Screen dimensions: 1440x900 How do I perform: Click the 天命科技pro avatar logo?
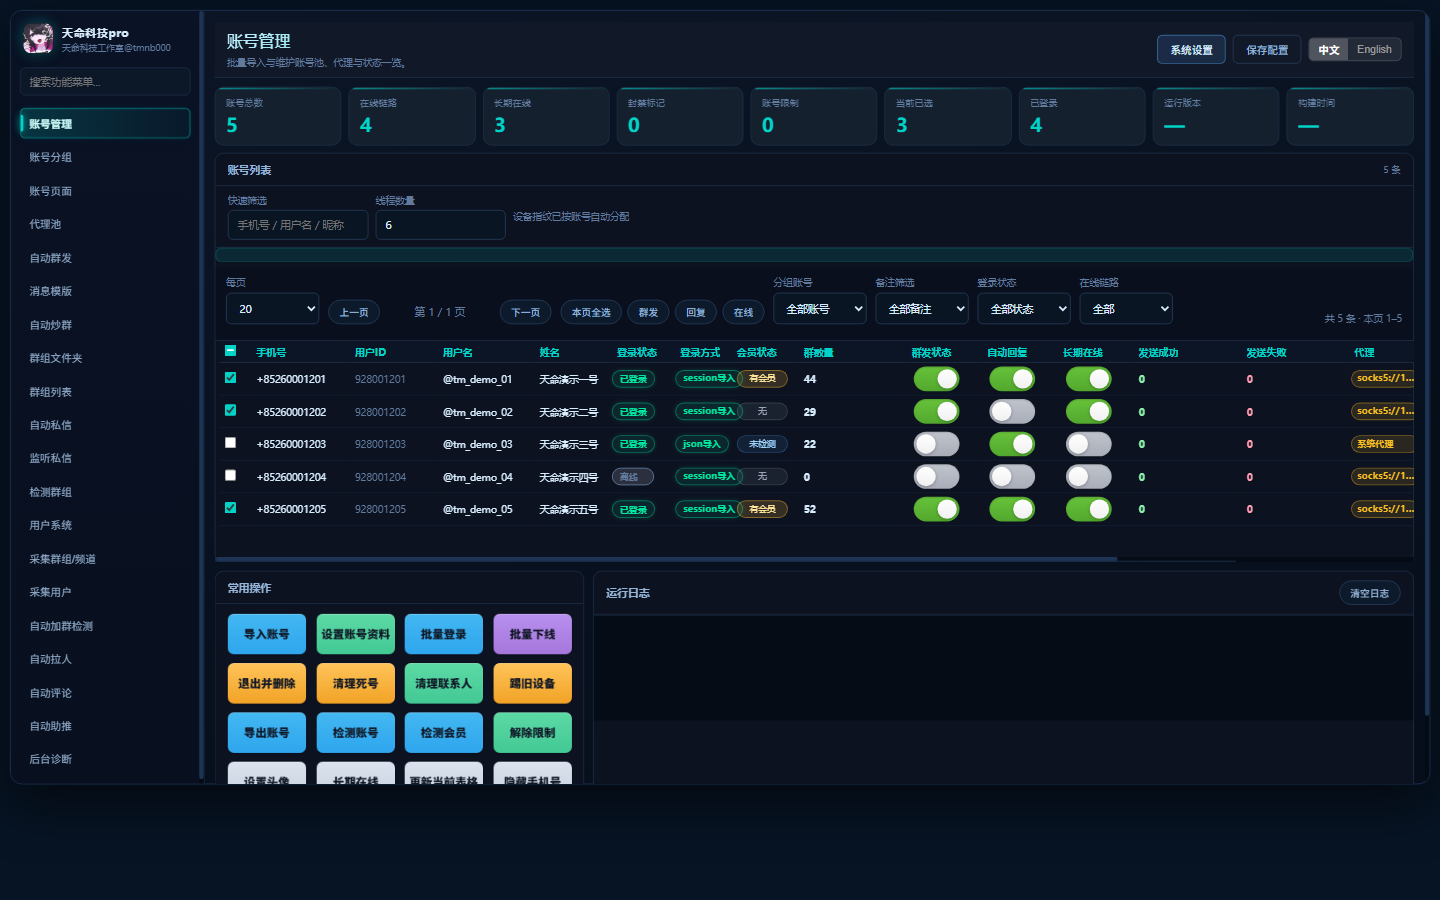(38, 39)
